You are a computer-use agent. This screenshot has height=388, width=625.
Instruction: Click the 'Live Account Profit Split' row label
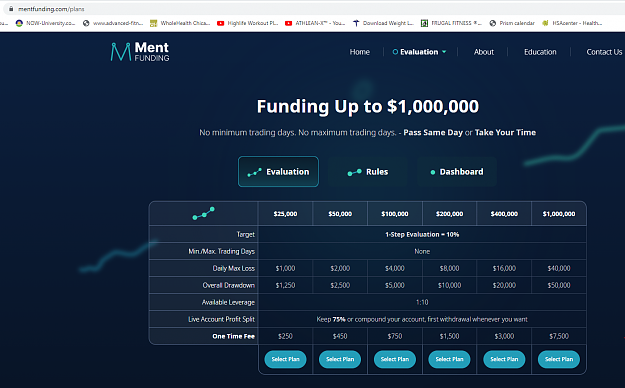221,319
